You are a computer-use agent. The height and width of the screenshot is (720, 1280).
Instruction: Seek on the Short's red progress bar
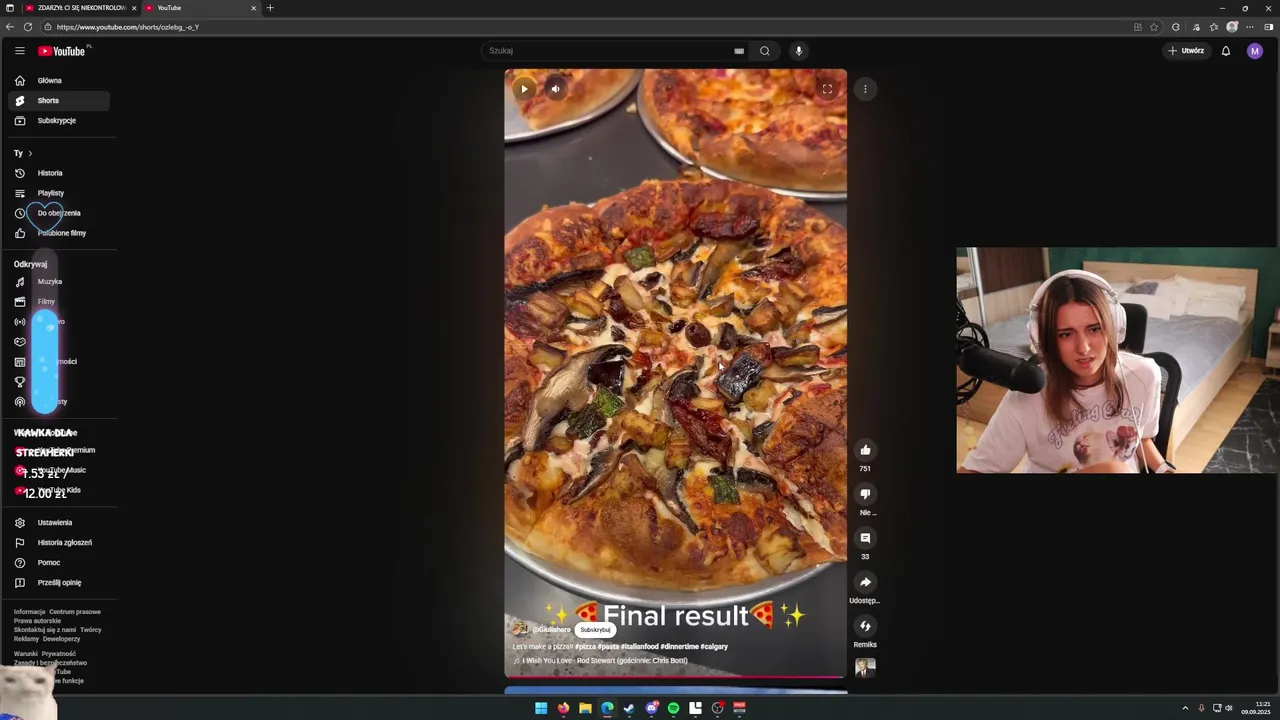coord(675,677)
